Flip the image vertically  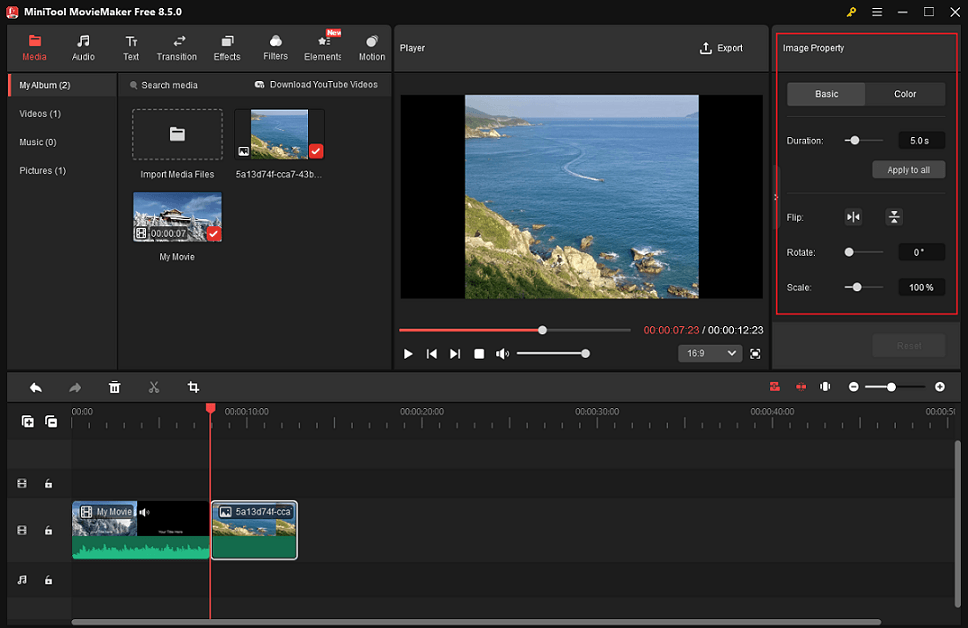893,216
